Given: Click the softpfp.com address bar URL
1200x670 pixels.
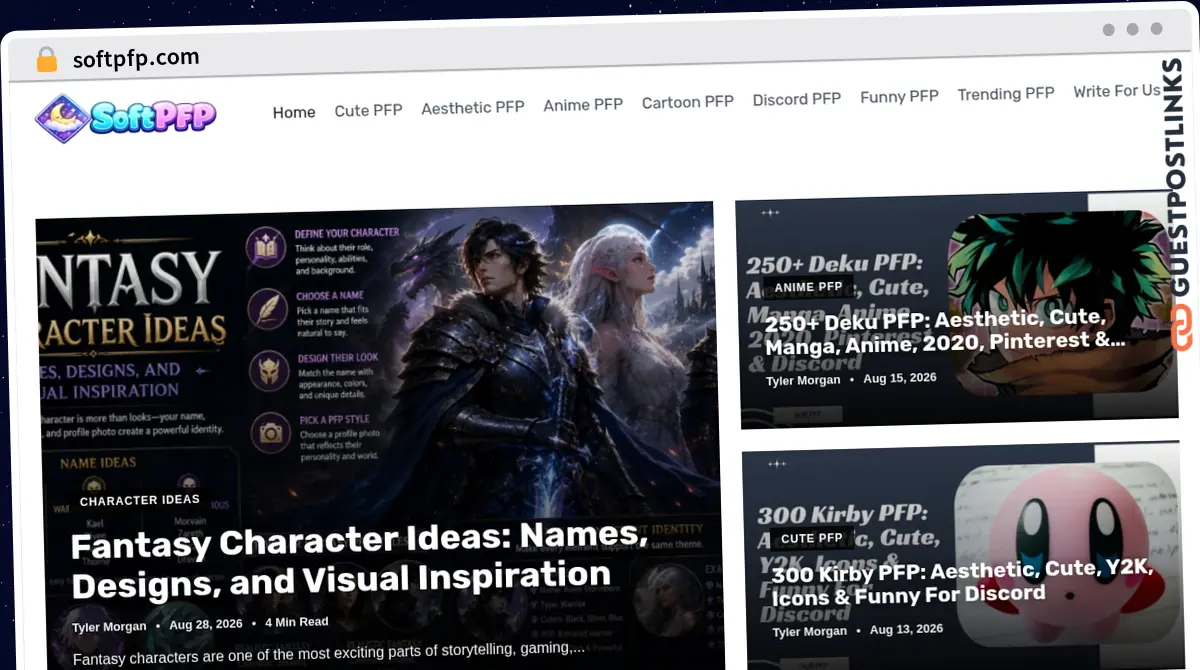Looking at the screenshot, I should (136, 58).
